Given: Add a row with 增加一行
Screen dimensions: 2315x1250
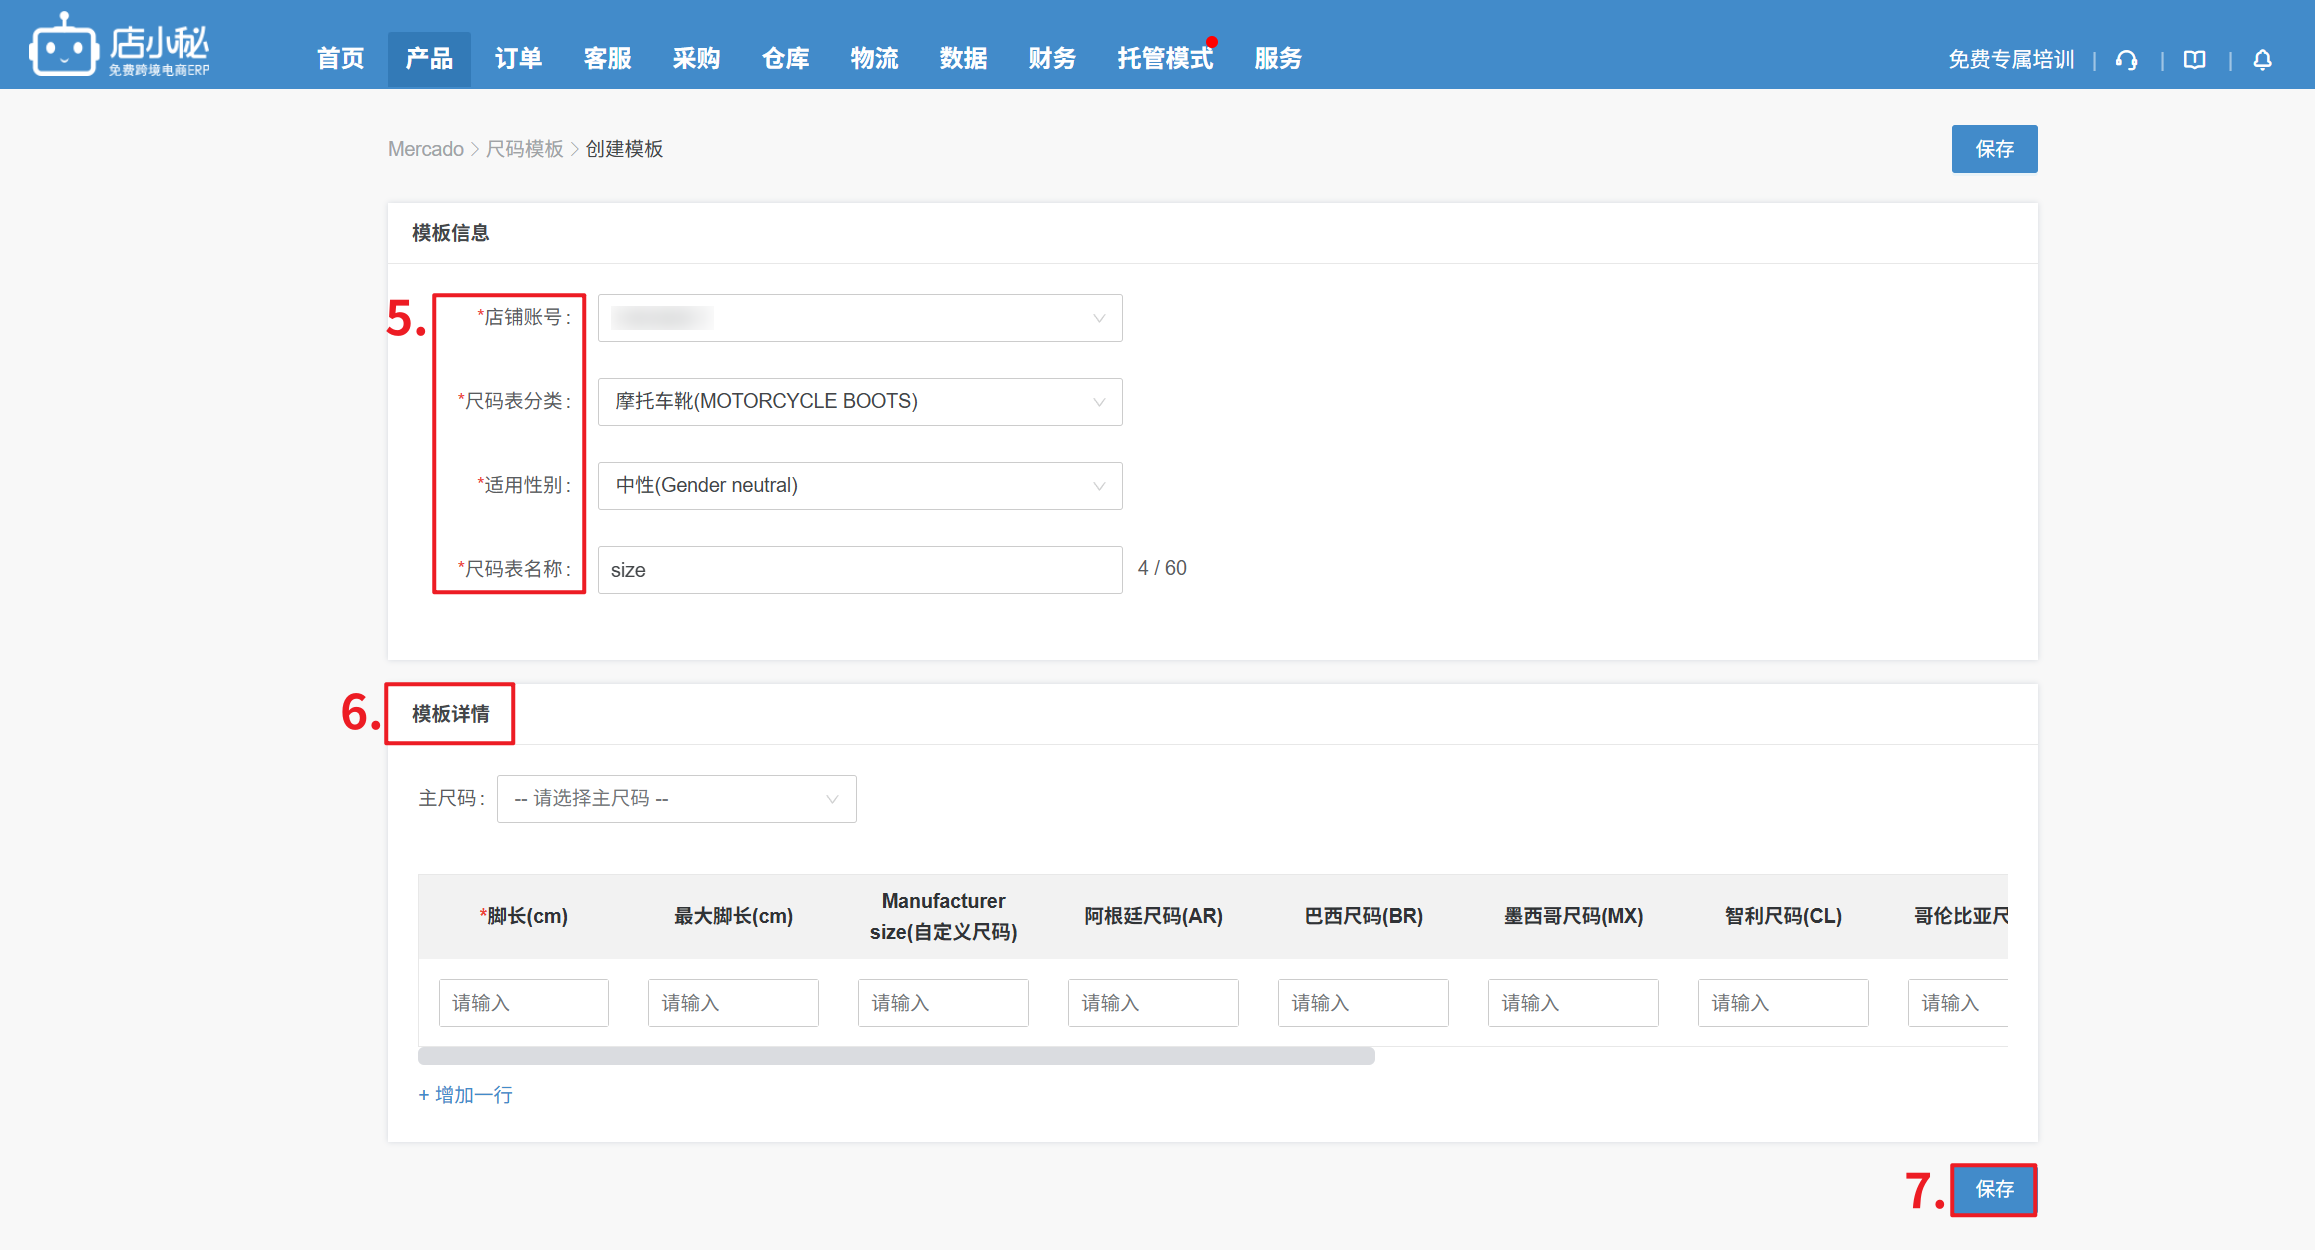Looking at the screenshot, I should click(x=466, y=1095).
